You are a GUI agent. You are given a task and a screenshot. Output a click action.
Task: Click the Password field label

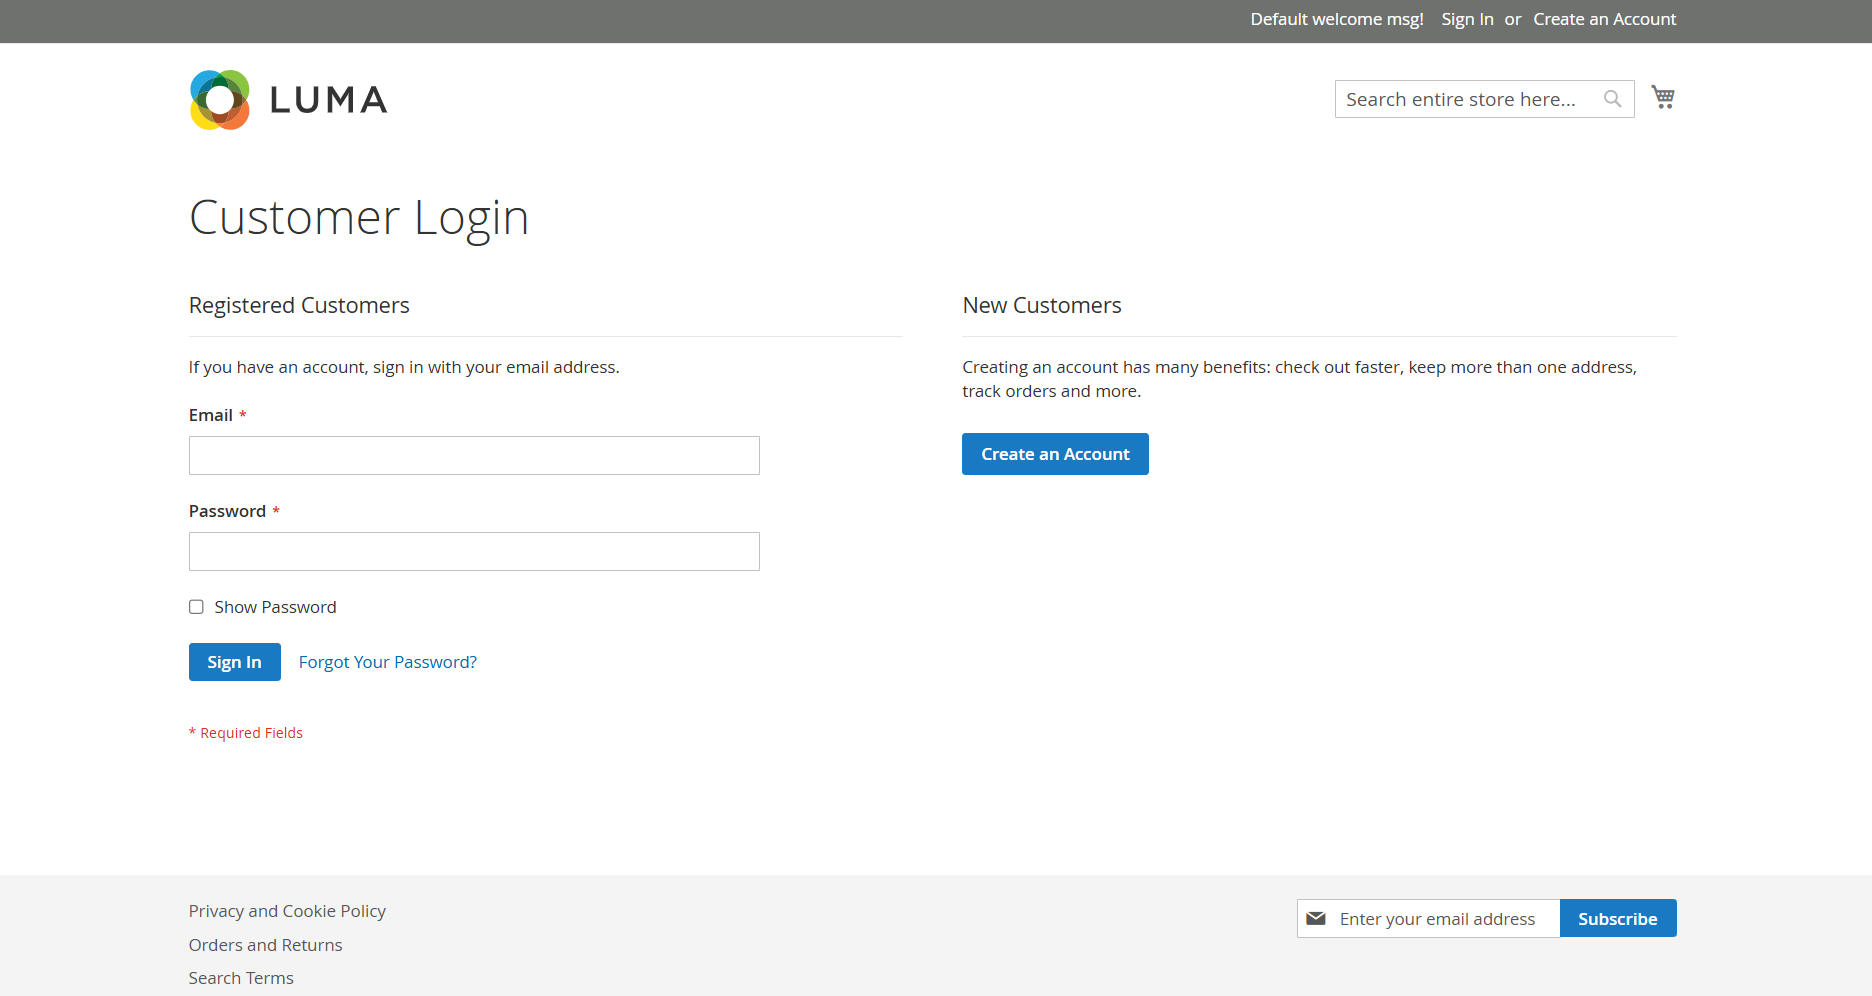[x=227, y=511]
